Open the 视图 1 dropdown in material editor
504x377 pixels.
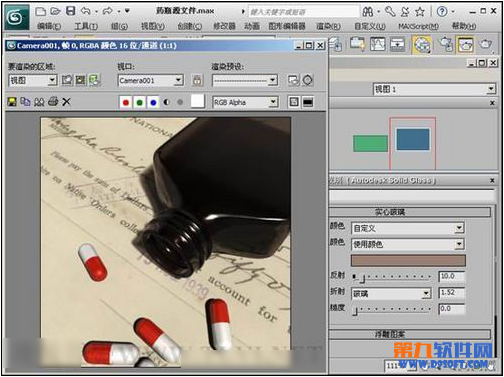[434, 89]
